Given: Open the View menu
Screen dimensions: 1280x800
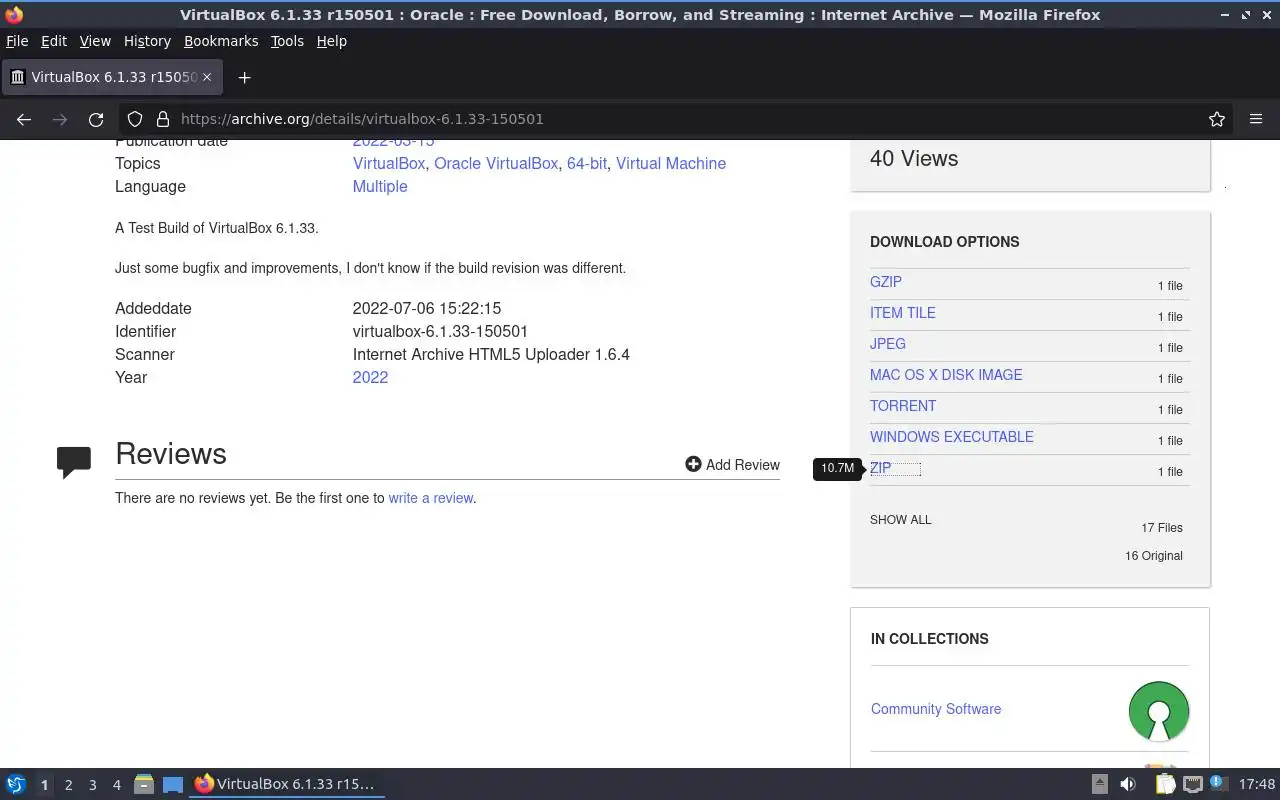Looking at the screenshot, I should pyautogui.click(x=95, y=41).
